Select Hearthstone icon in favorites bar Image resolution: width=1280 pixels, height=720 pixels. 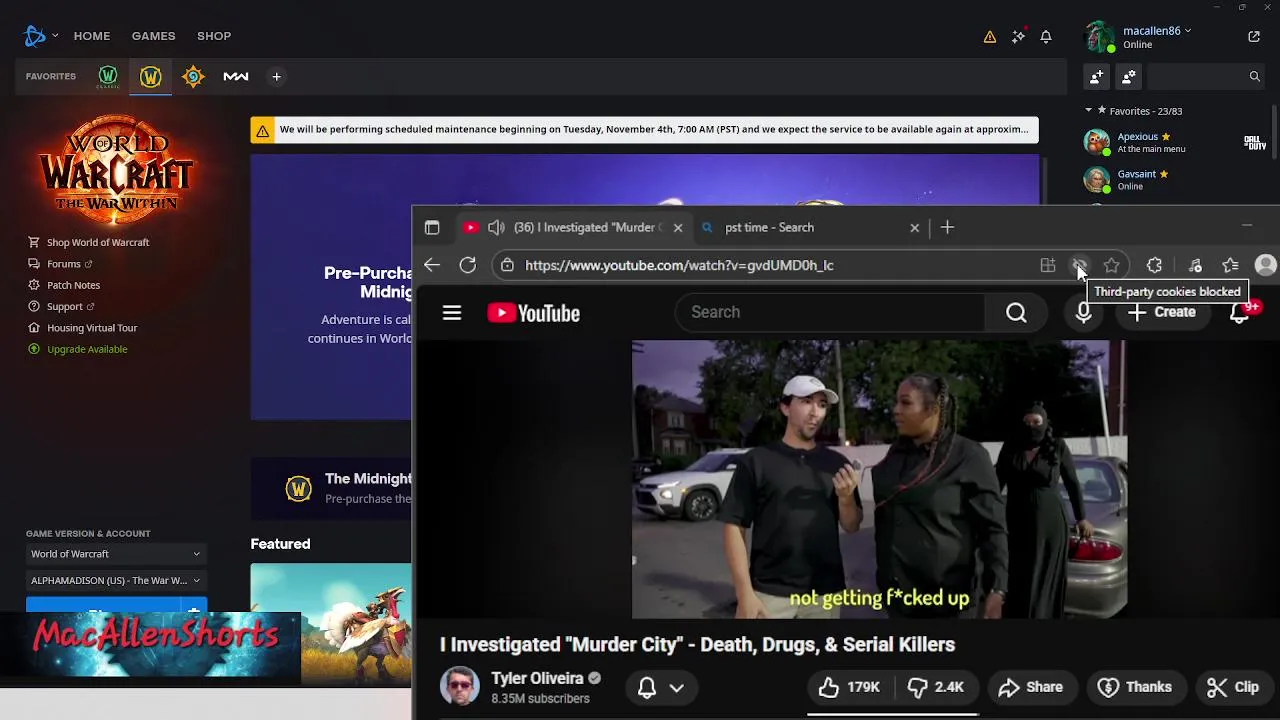pos(193,76)
